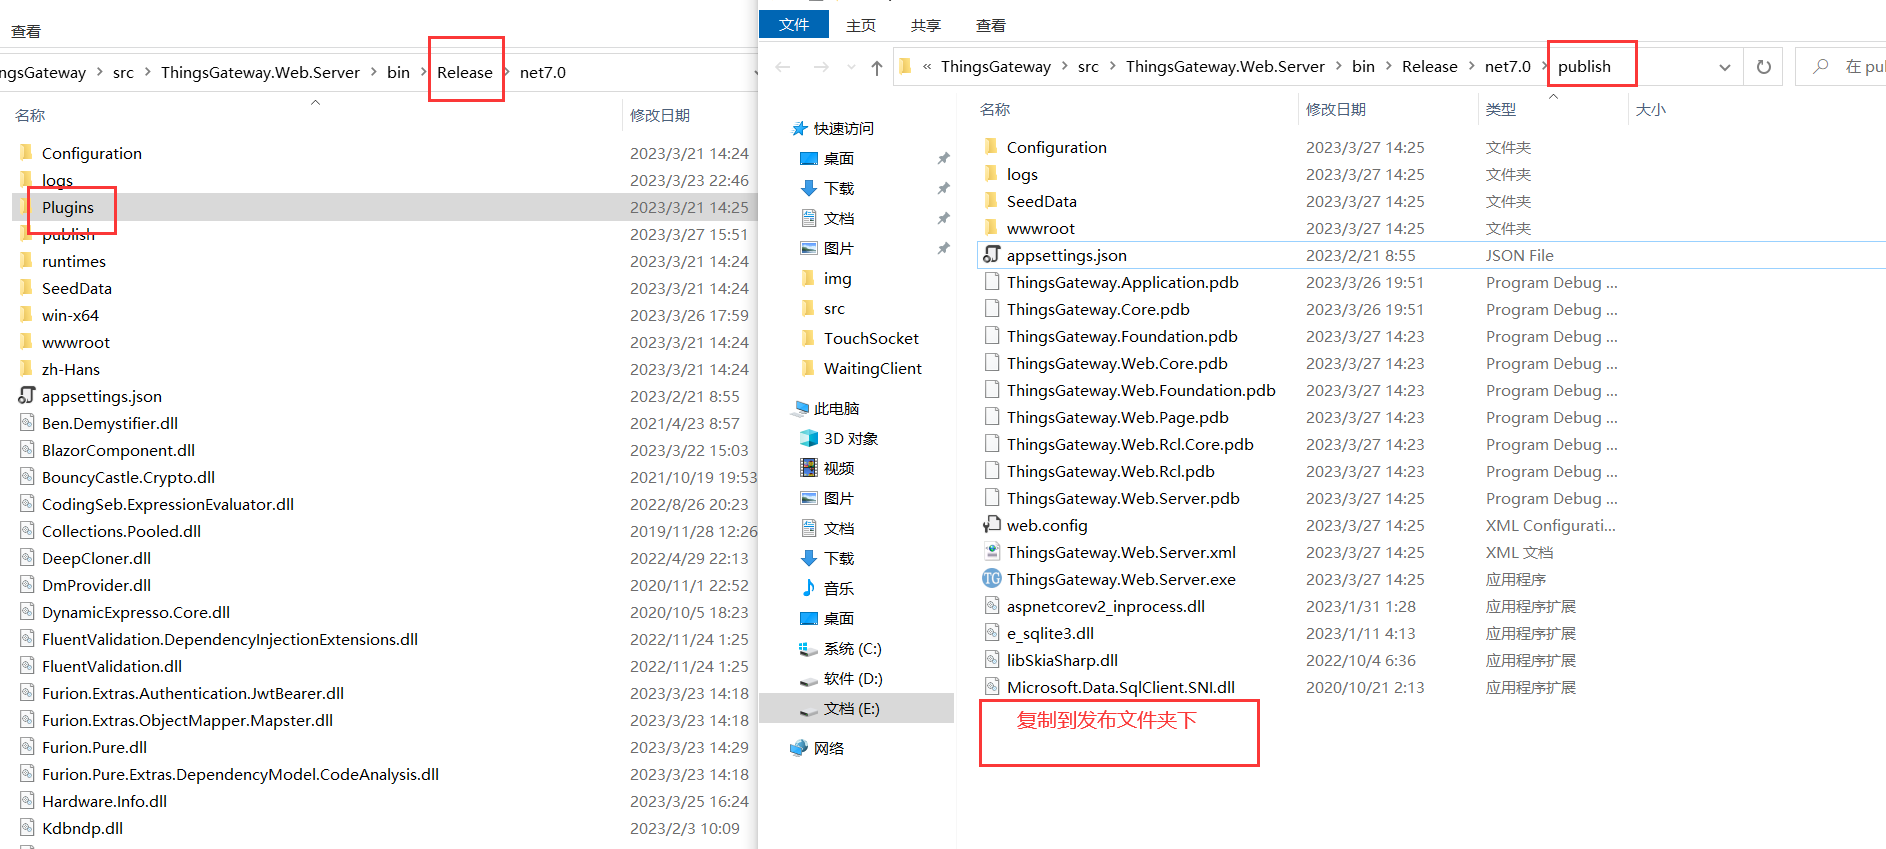
Task: Click the Release breadcrumb in right window
Action: pos(1429,66)
